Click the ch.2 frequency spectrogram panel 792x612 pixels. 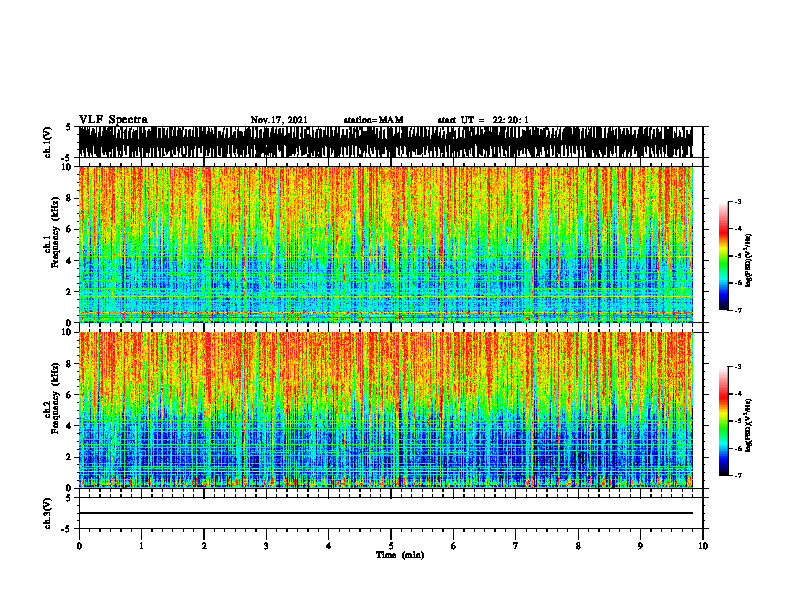(x=386, y=410)
